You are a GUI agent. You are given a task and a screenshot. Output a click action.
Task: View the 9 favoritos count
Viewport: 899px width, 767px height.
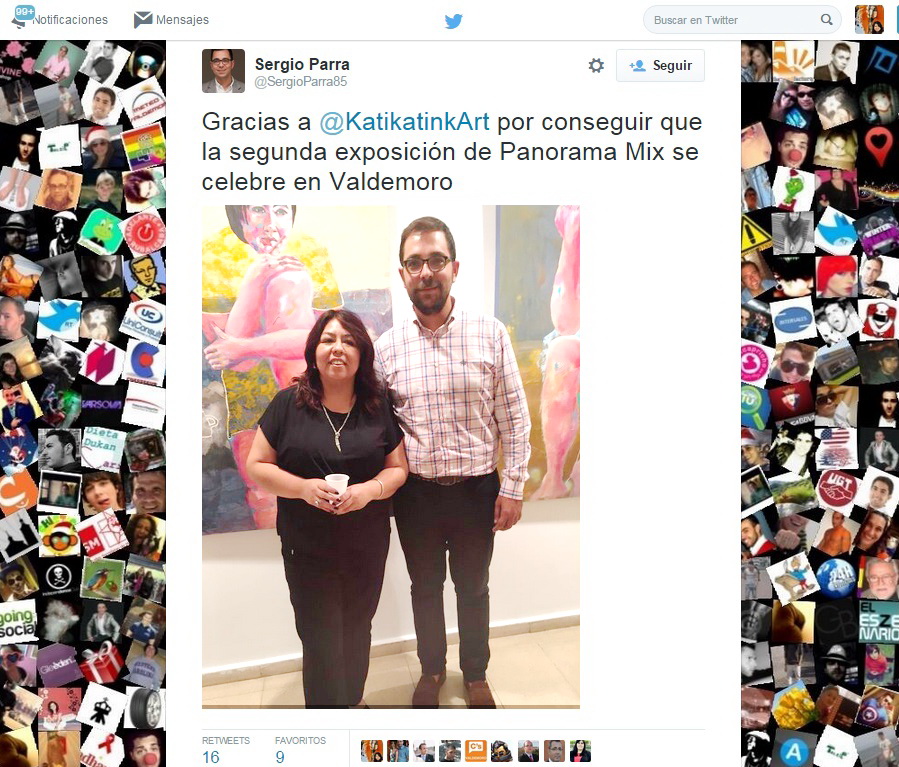pyautogui.click(x=280, y=757)
